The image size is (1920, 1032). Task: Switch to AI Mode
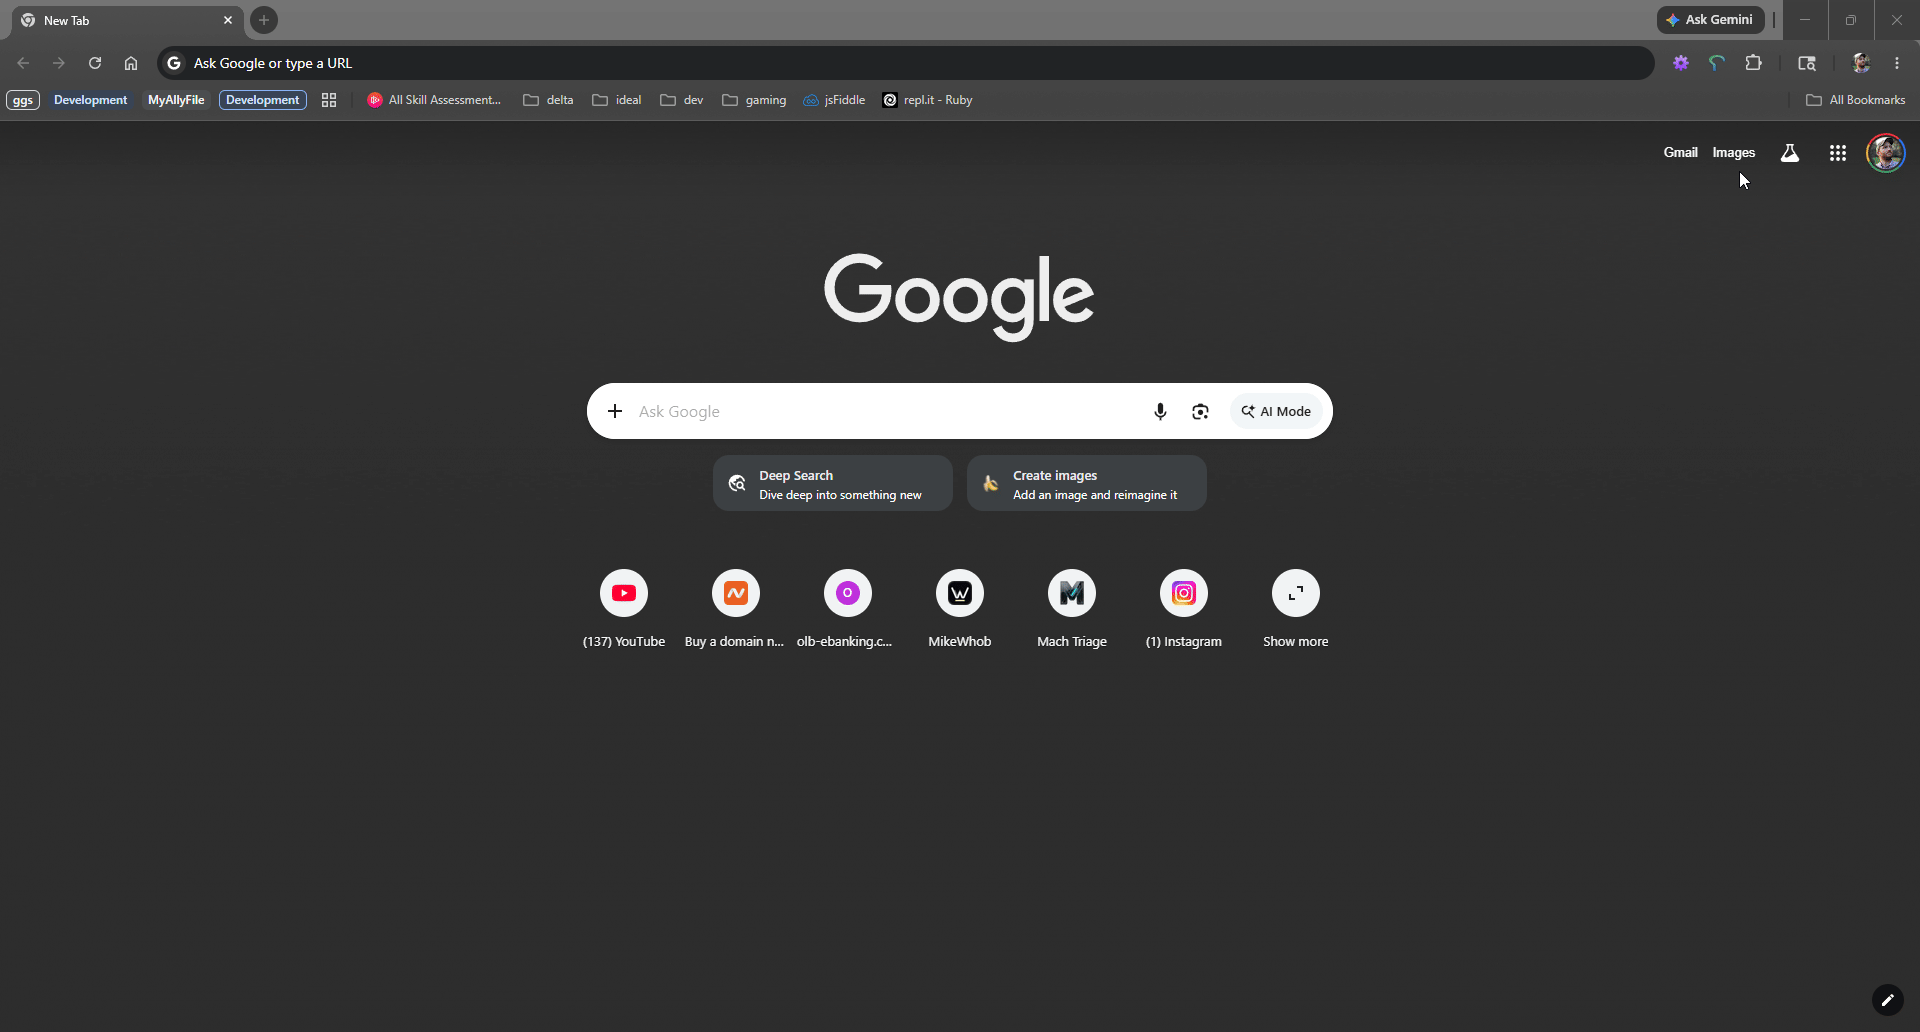[1276, 411]
